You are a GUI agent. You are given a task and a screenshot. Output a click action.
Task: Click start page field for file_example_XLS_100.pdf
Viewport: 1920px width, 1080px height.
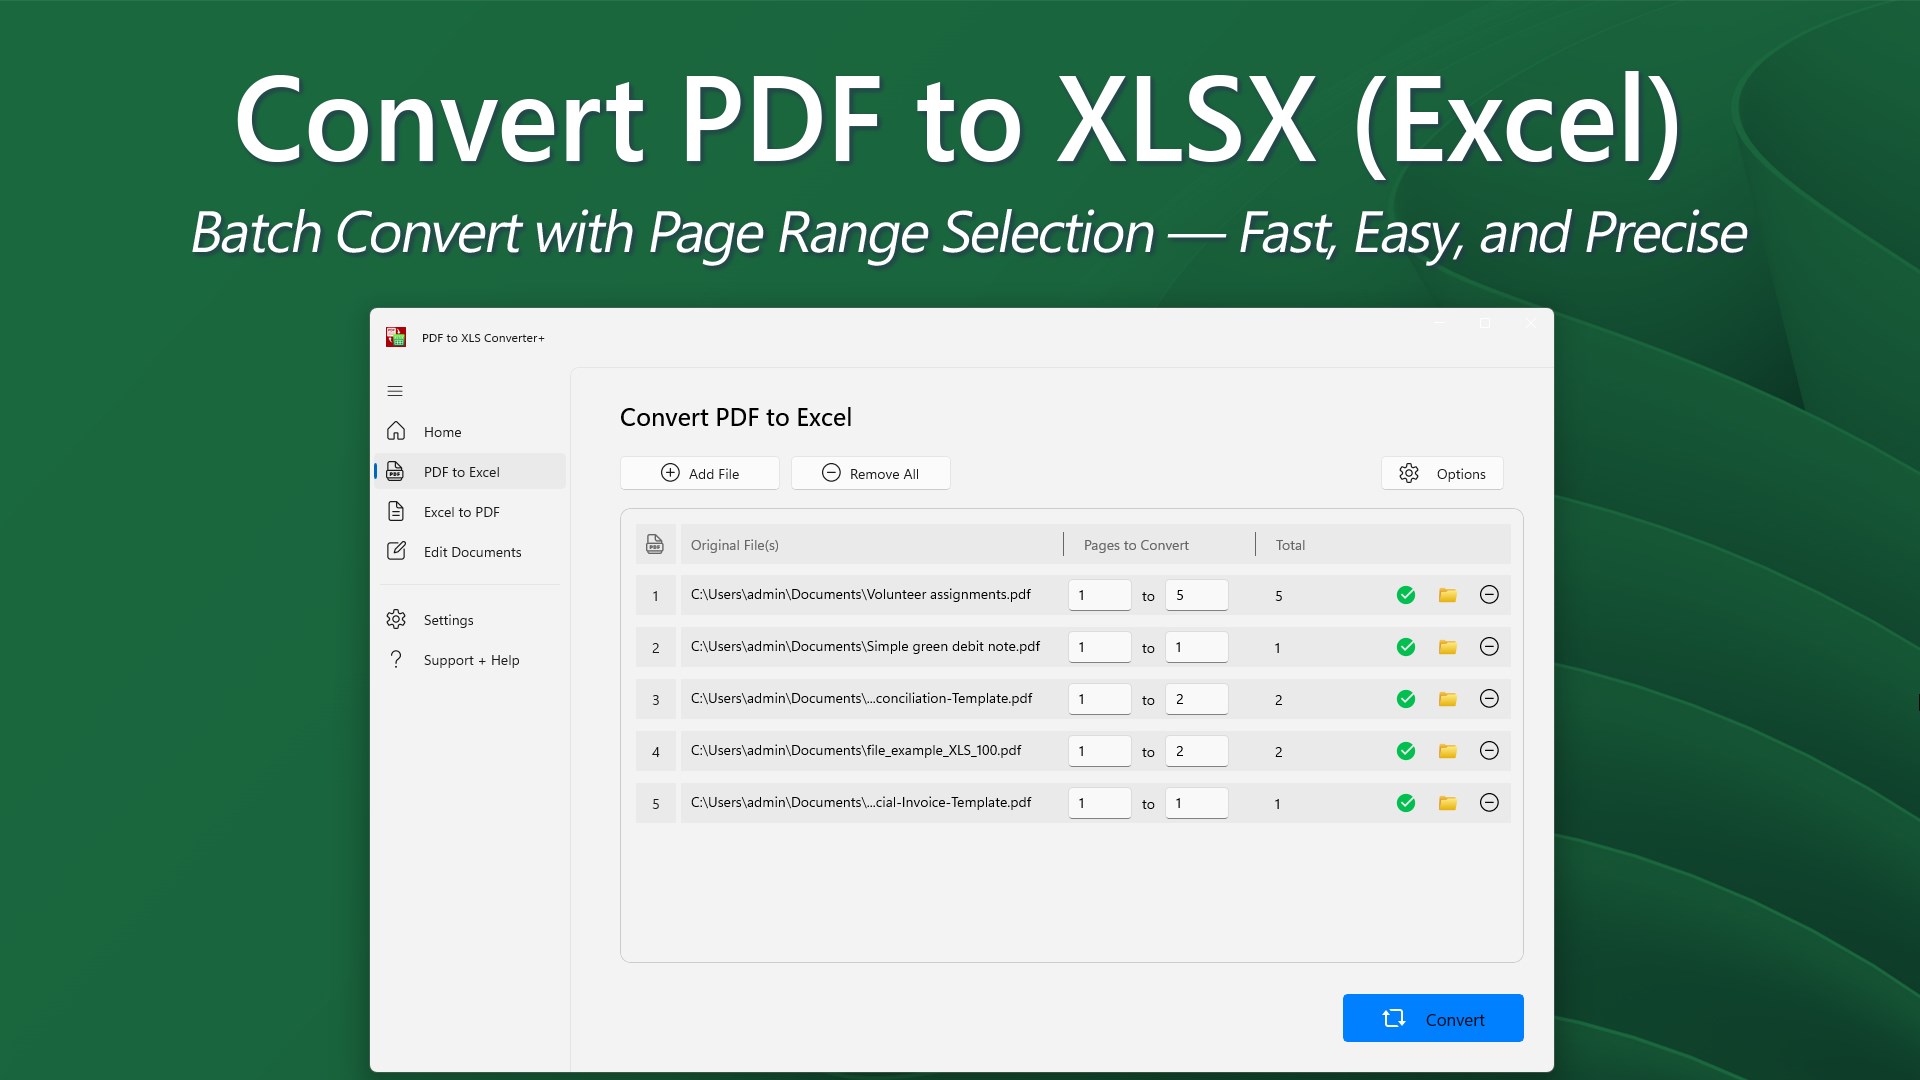(x=1100, y=751)
